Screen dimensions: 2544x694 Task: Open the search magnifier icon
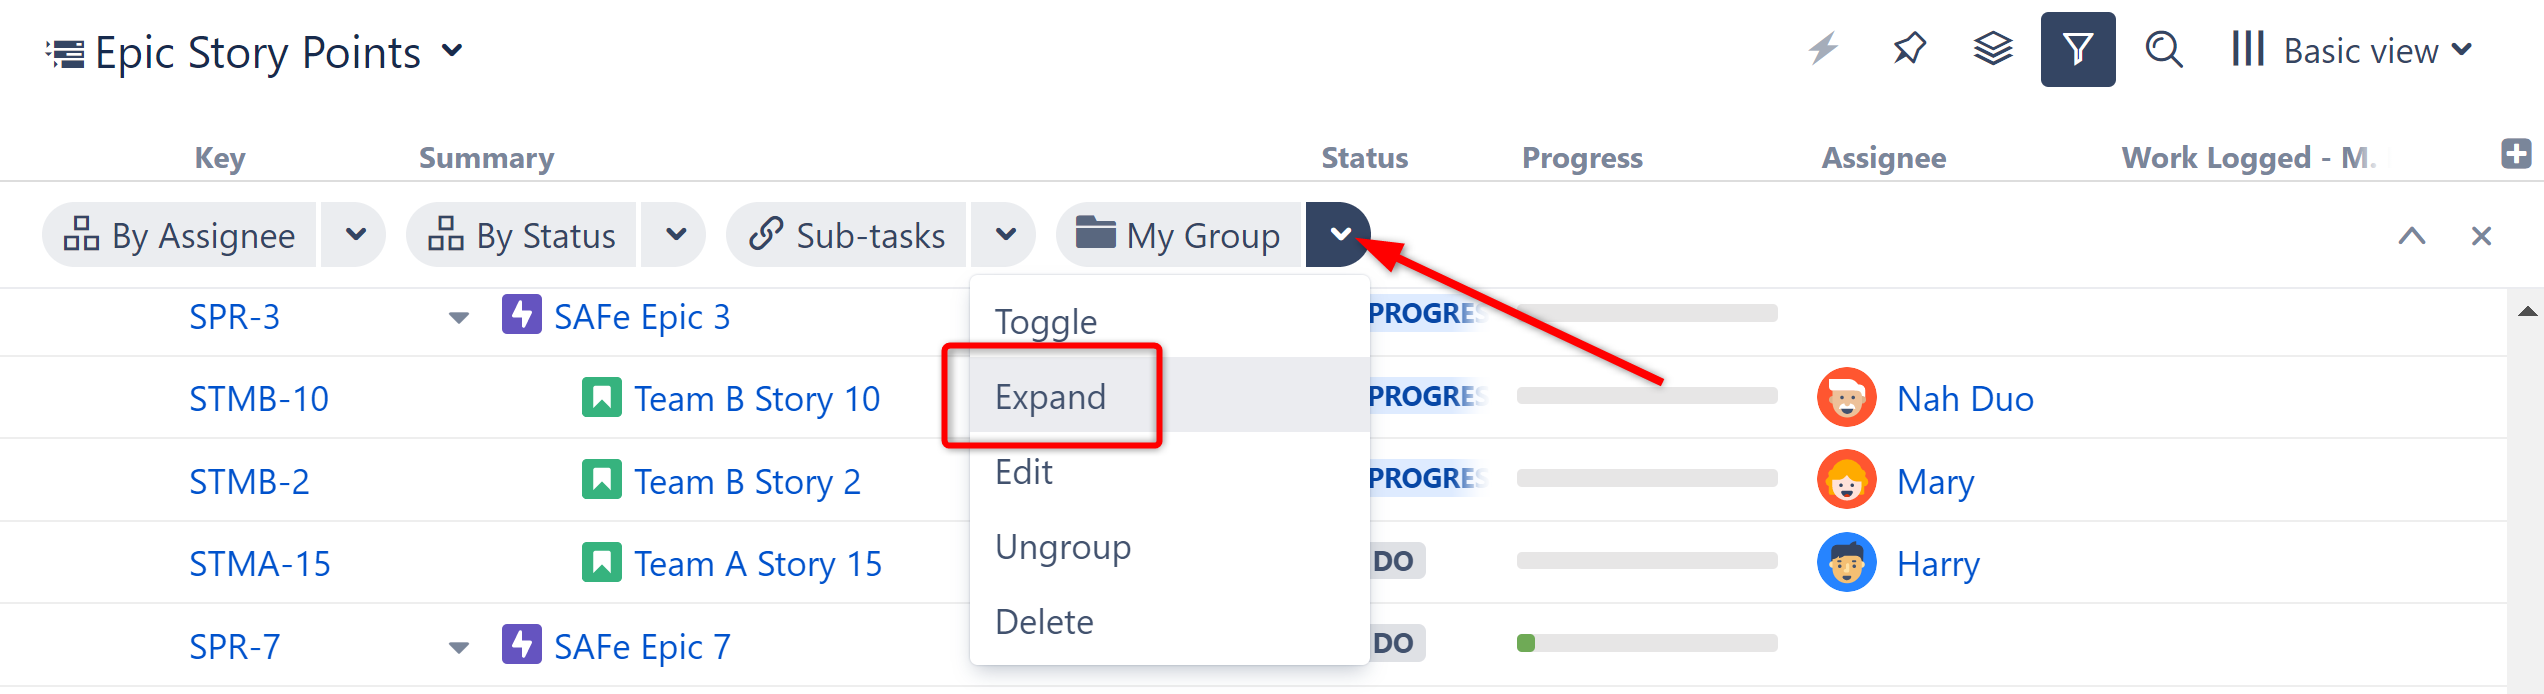2163,49
